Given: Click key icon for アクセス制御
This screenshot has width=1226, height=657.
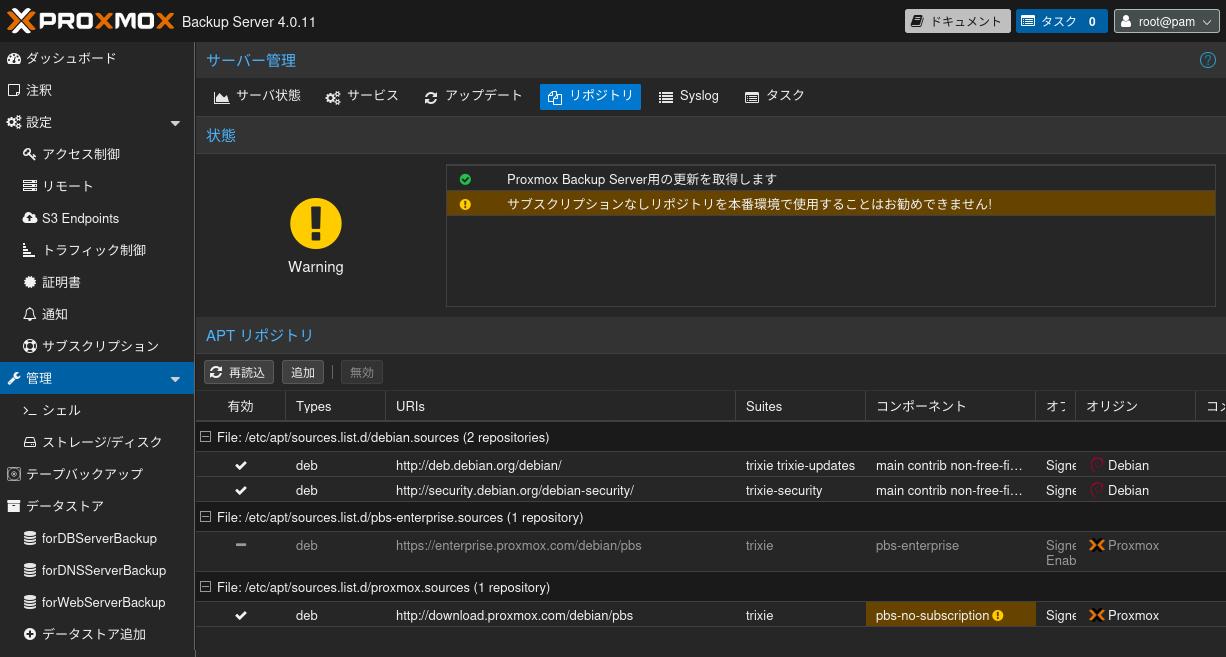Looking at the screenshot, I should pyautogui.click(x=30, y=154).
